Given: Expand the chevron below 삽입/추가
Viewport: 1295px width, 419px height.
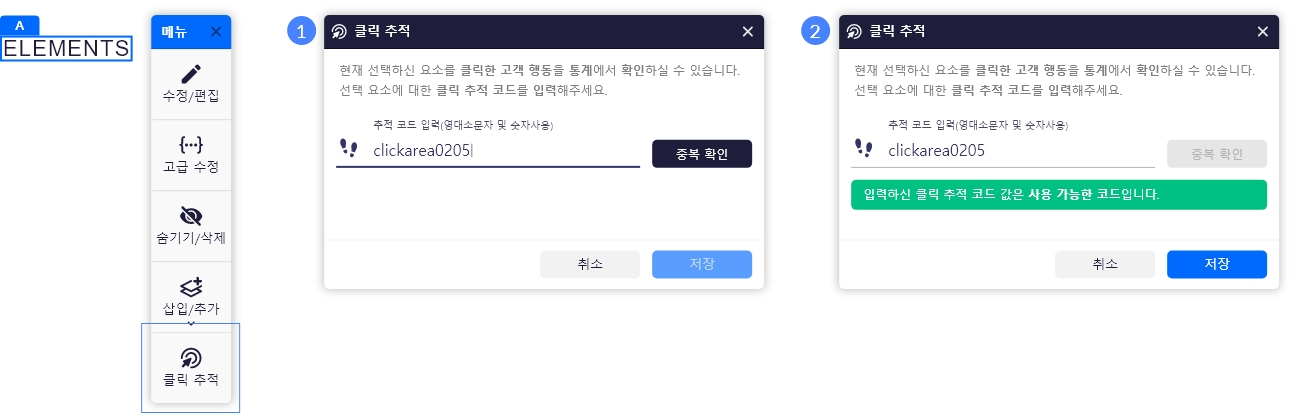Looking at the screenshot, I should point(191,323).
